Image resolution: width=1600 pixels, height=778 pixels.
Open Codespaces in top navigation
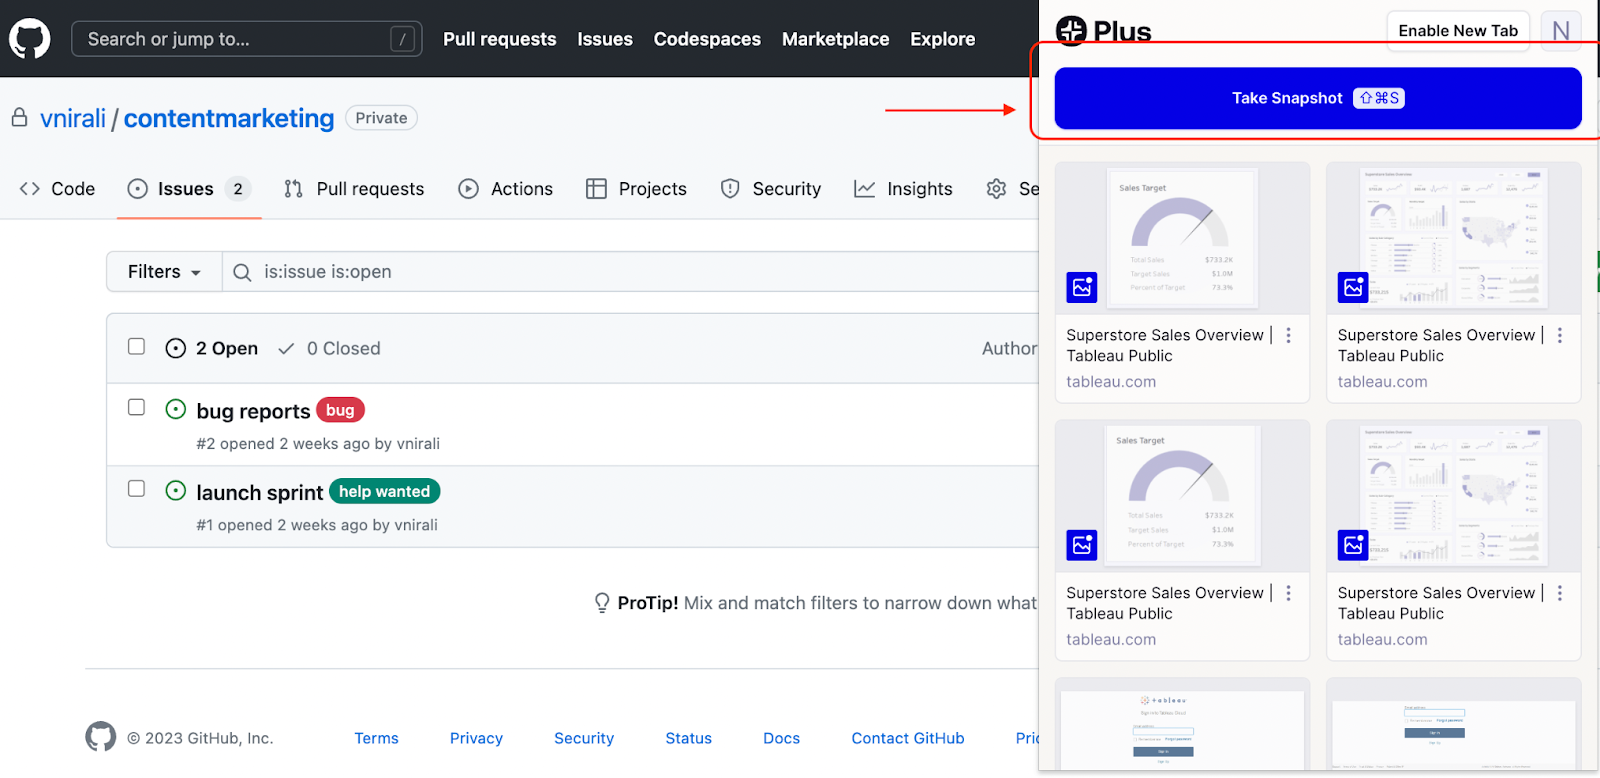[x=707, y=39]
